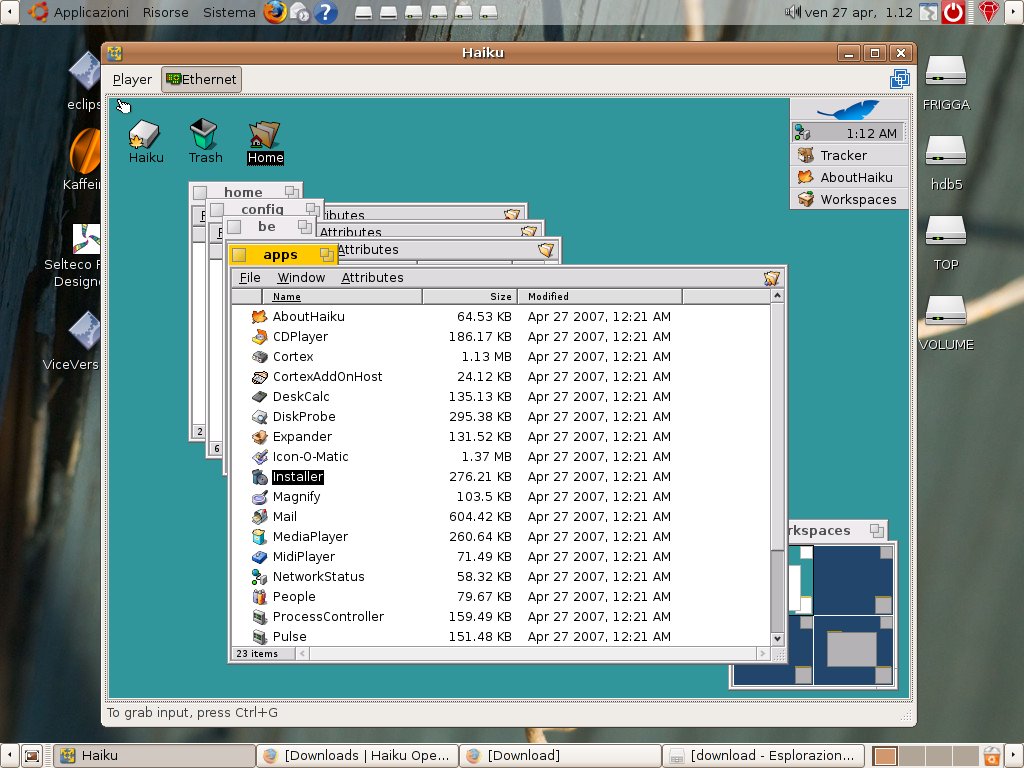Image resolution: width=1024 pixels, height=768 pixels.
Task: Select the DiskProbe application icon
Action: coord(259,417)
